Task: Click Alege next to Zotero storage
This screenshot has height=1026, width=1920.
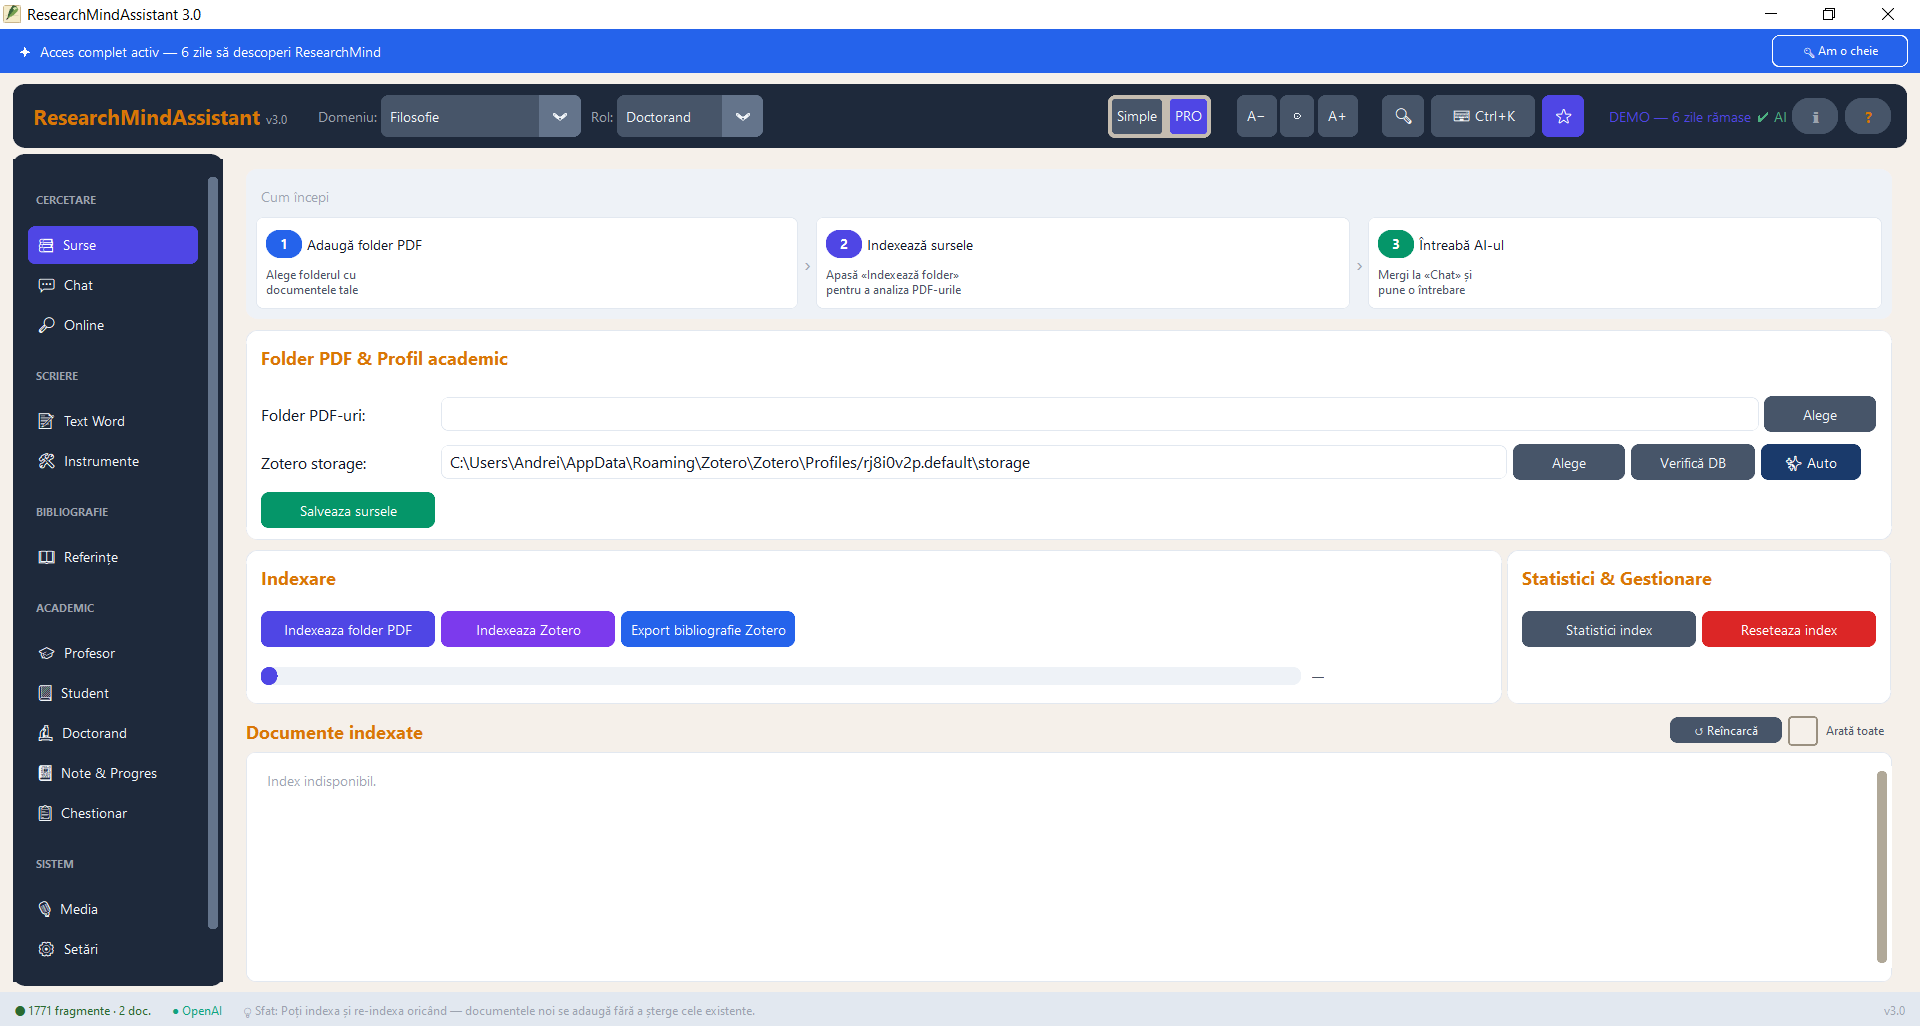Action: point(1568,463)
